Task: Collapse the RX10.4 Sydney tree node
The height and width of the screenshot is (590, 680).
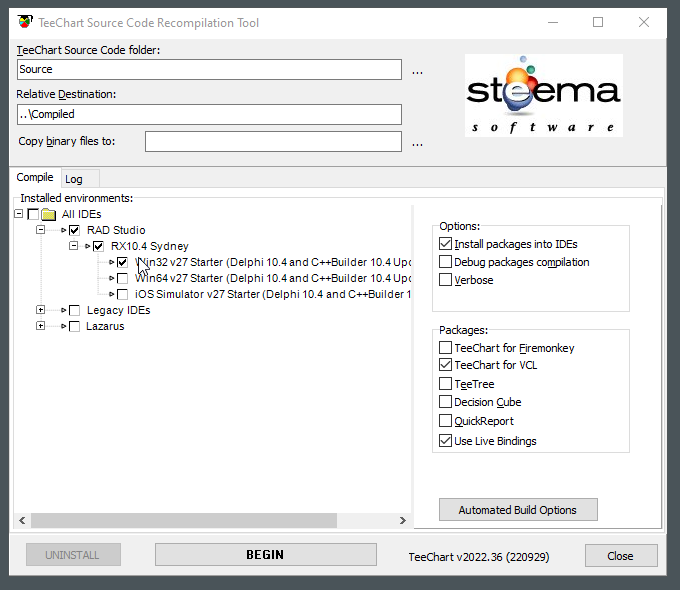Action: (73, 246)
